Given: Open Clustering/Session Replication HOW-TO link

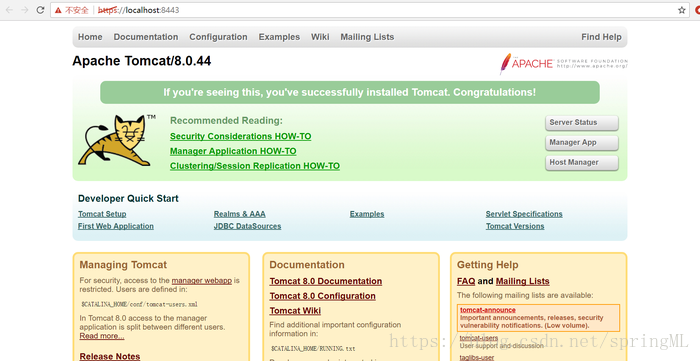Looking at the screenshot, I should (x=255, y=166).
